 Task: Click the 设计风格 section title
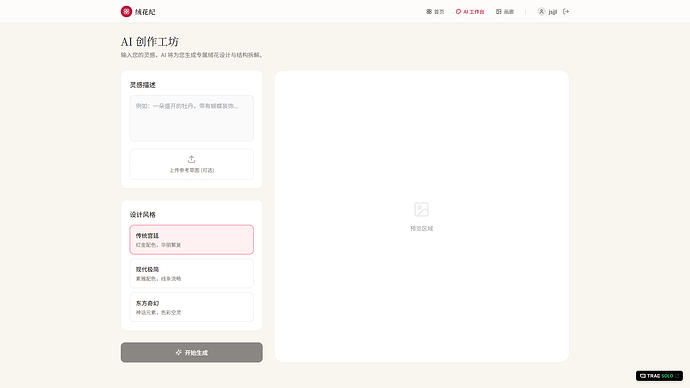143,215
